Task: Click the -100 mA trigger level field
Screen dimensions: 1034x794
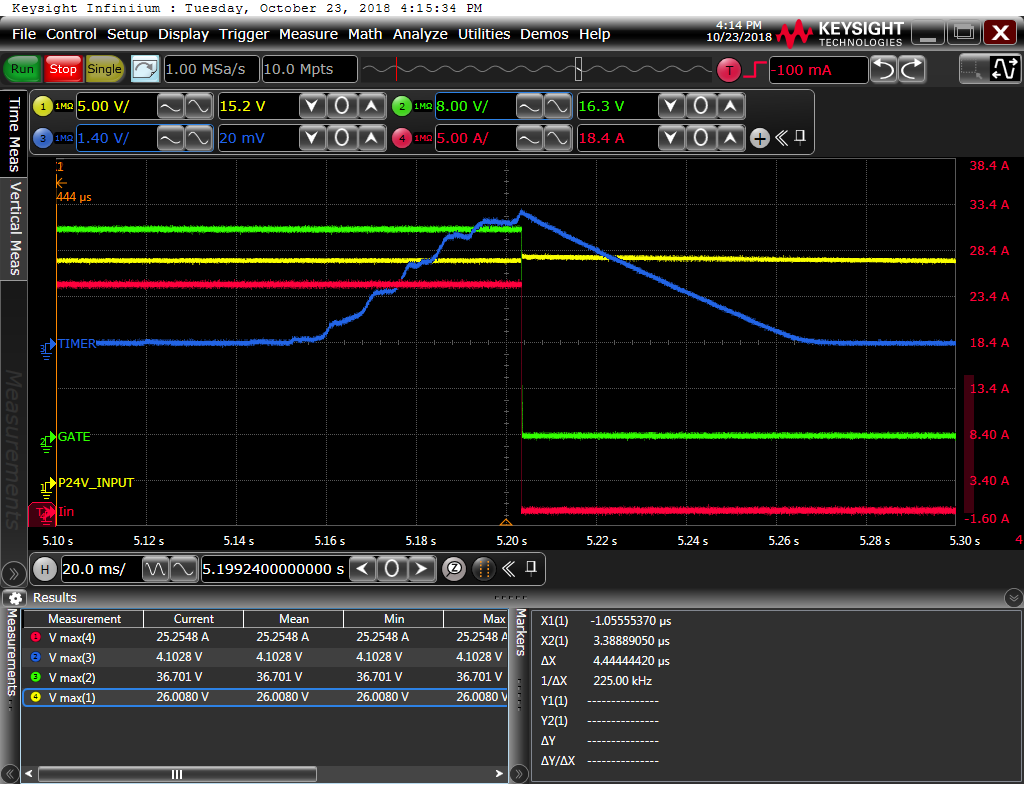Action: [x=818, y=70]
